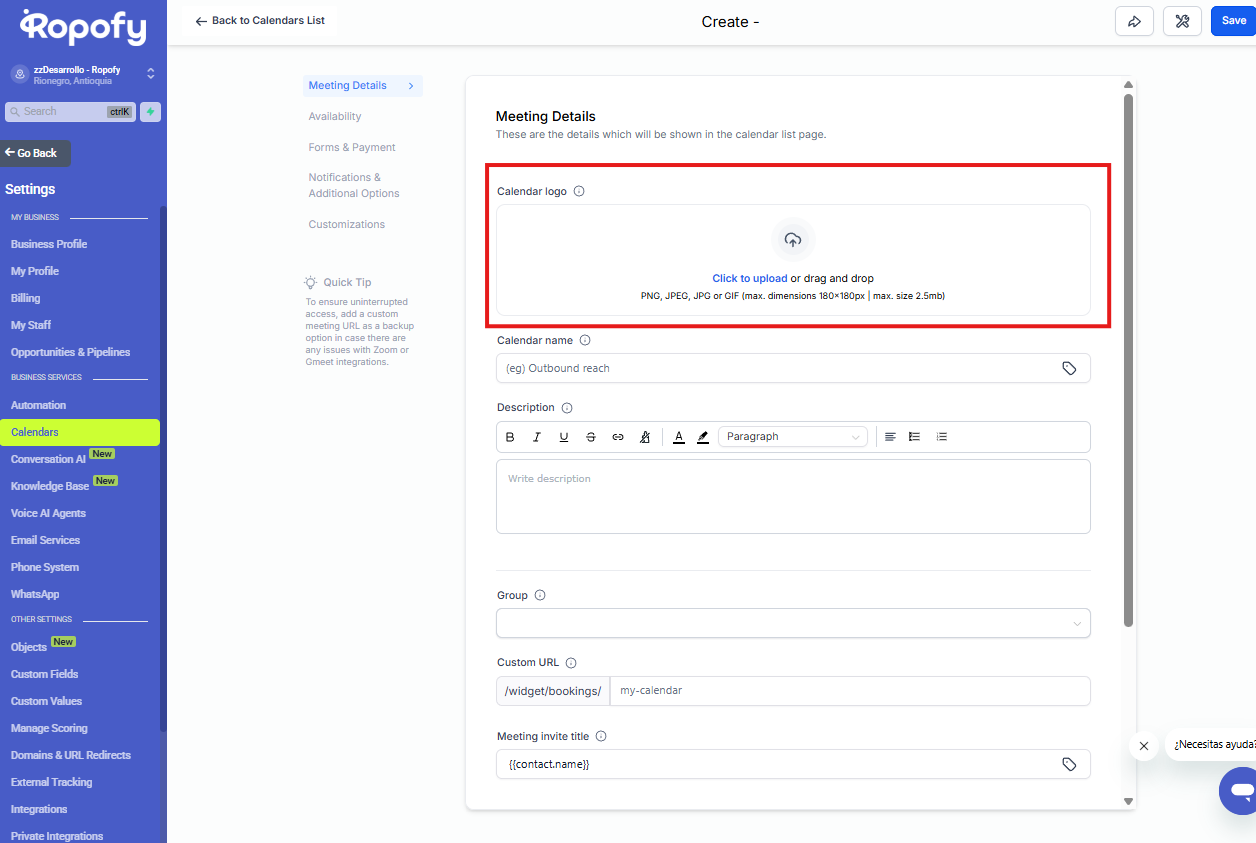
Task: Click the upload cloud icon for calendar logo
Action: pos(793,240)
